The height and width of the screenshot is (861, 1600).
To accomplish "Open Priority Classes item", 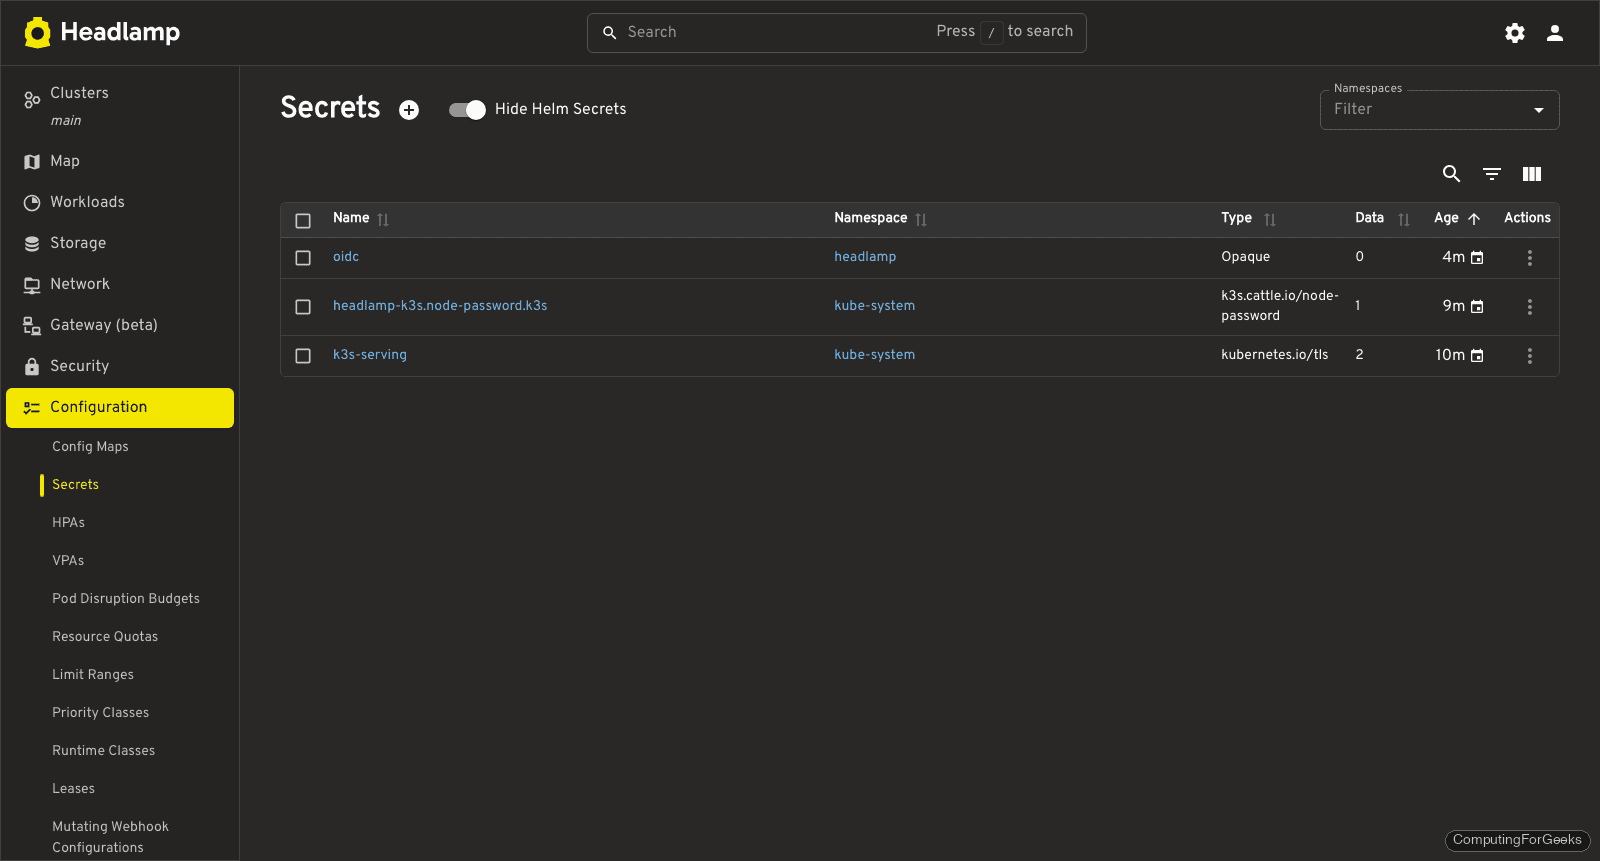I will (100, 713).
